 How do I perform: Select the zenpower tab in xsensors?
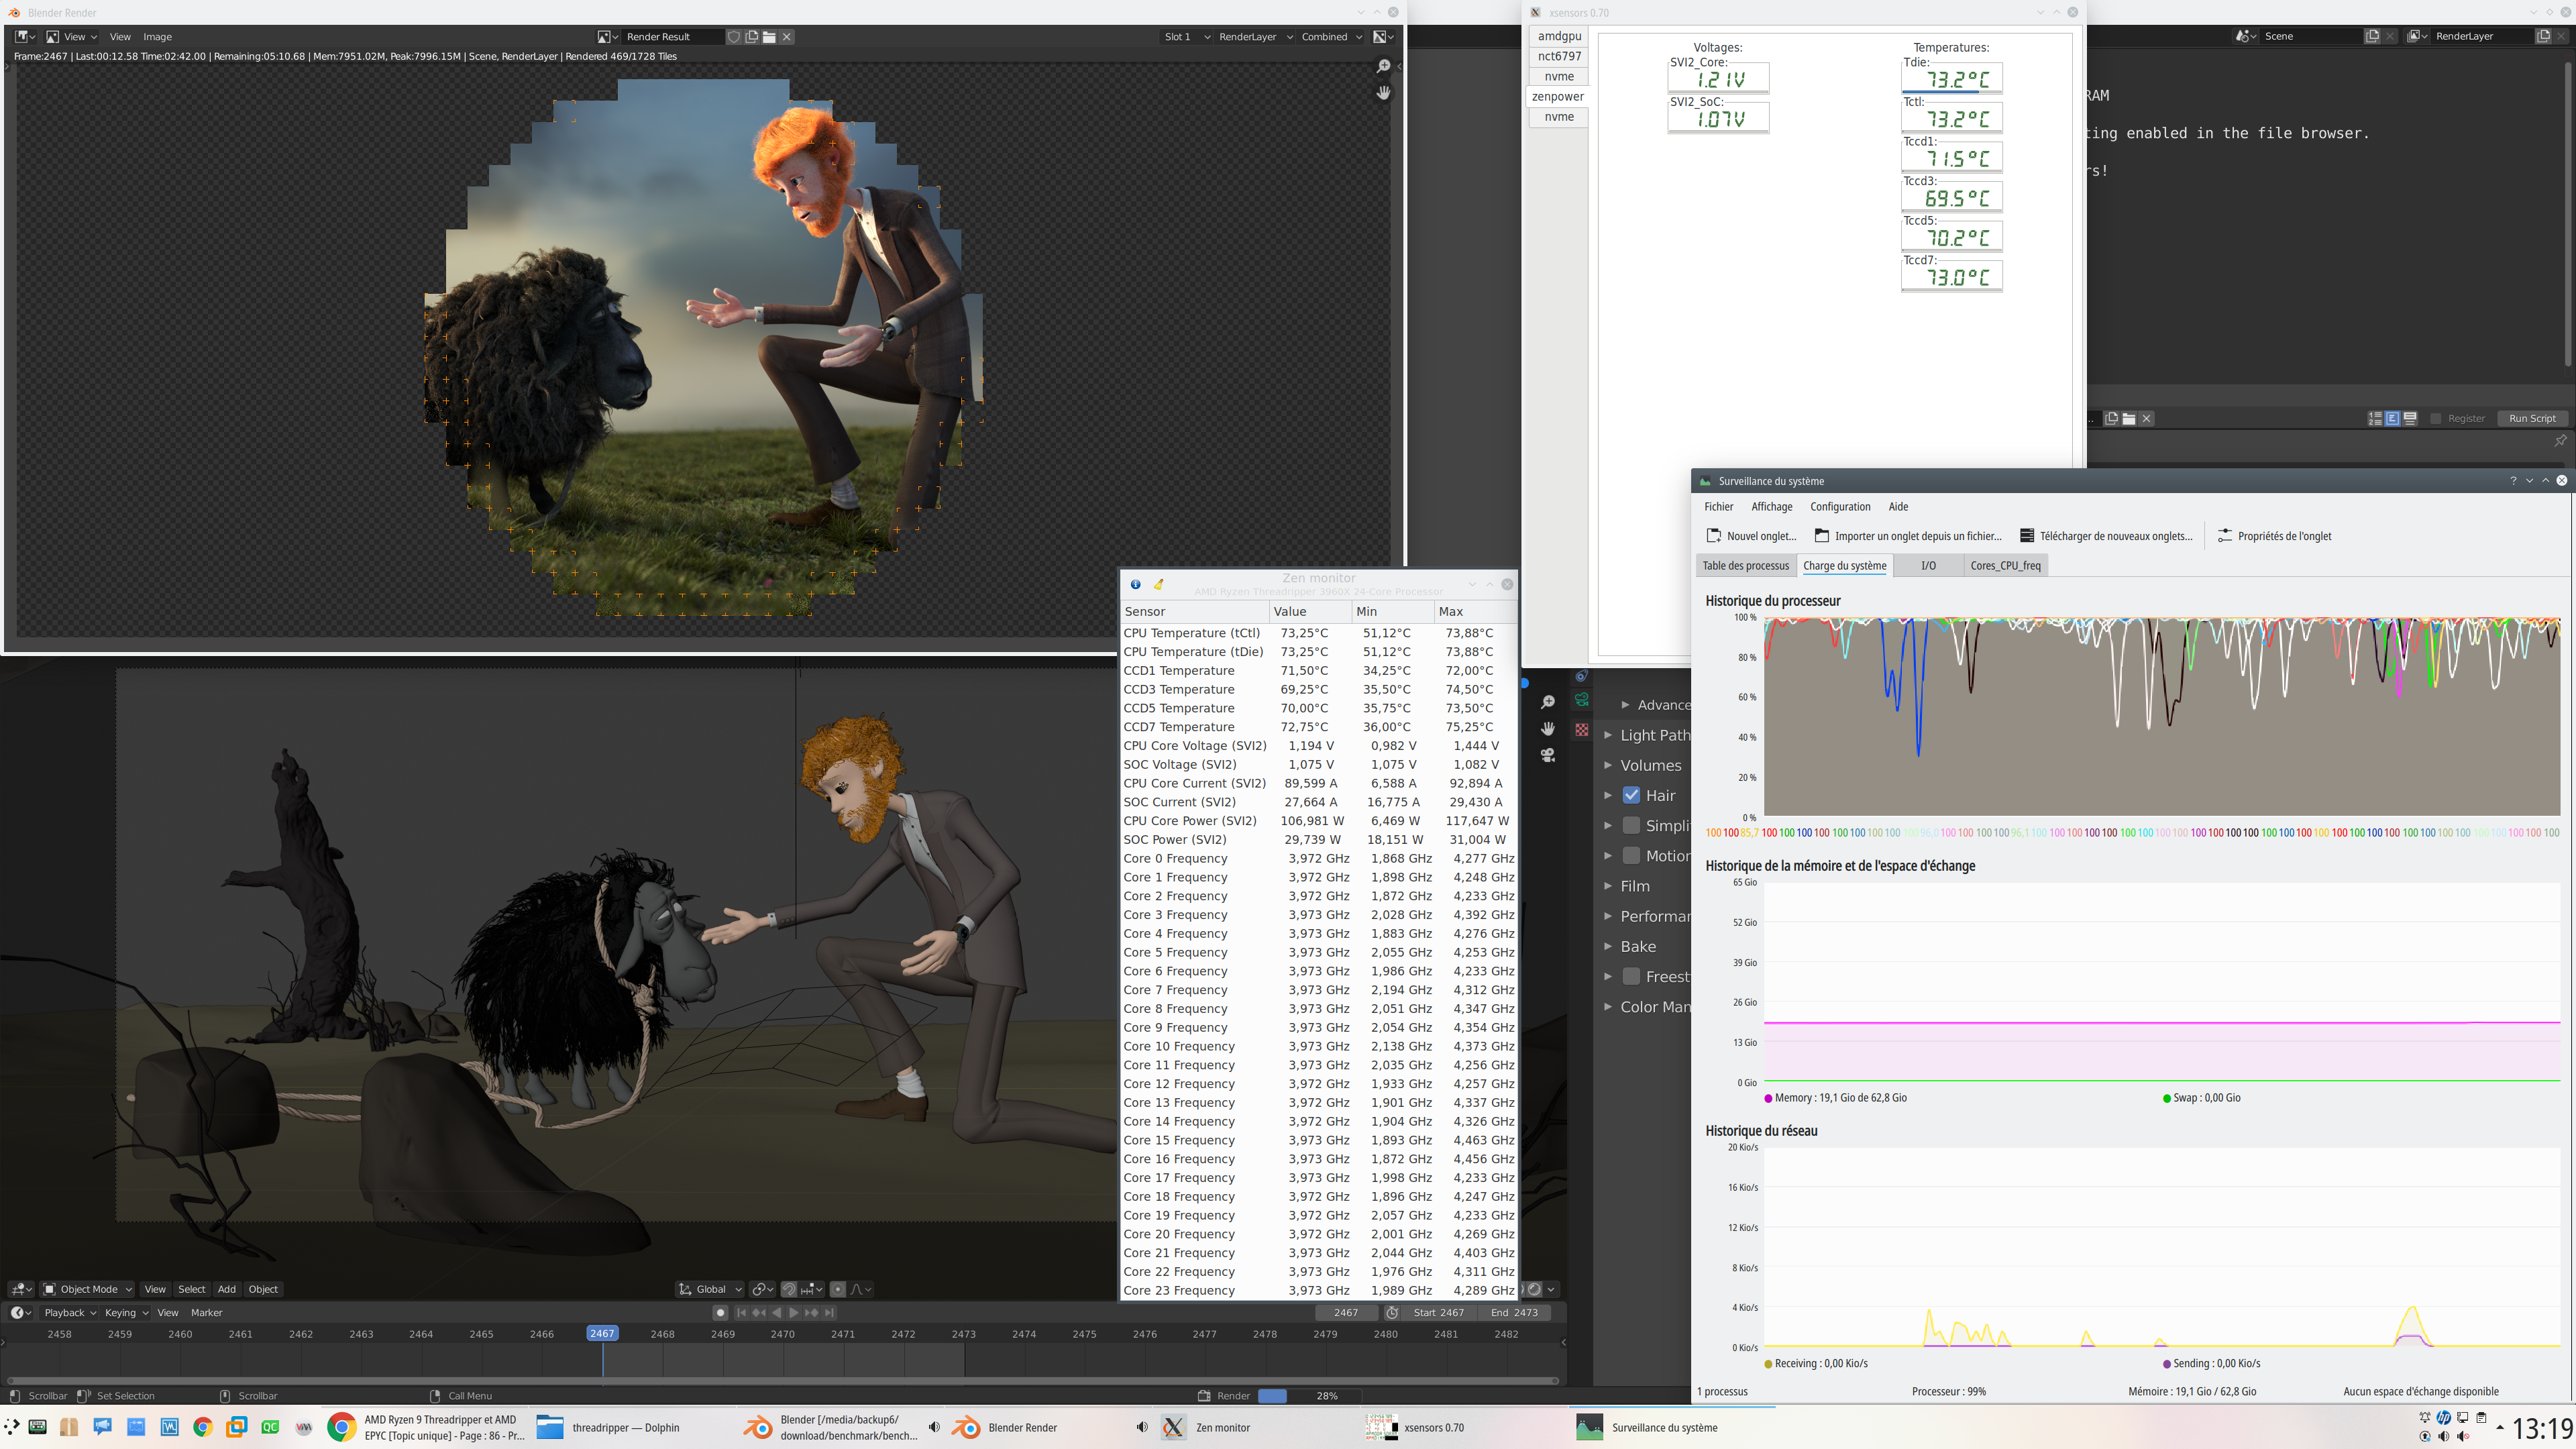pos(1557,97)
